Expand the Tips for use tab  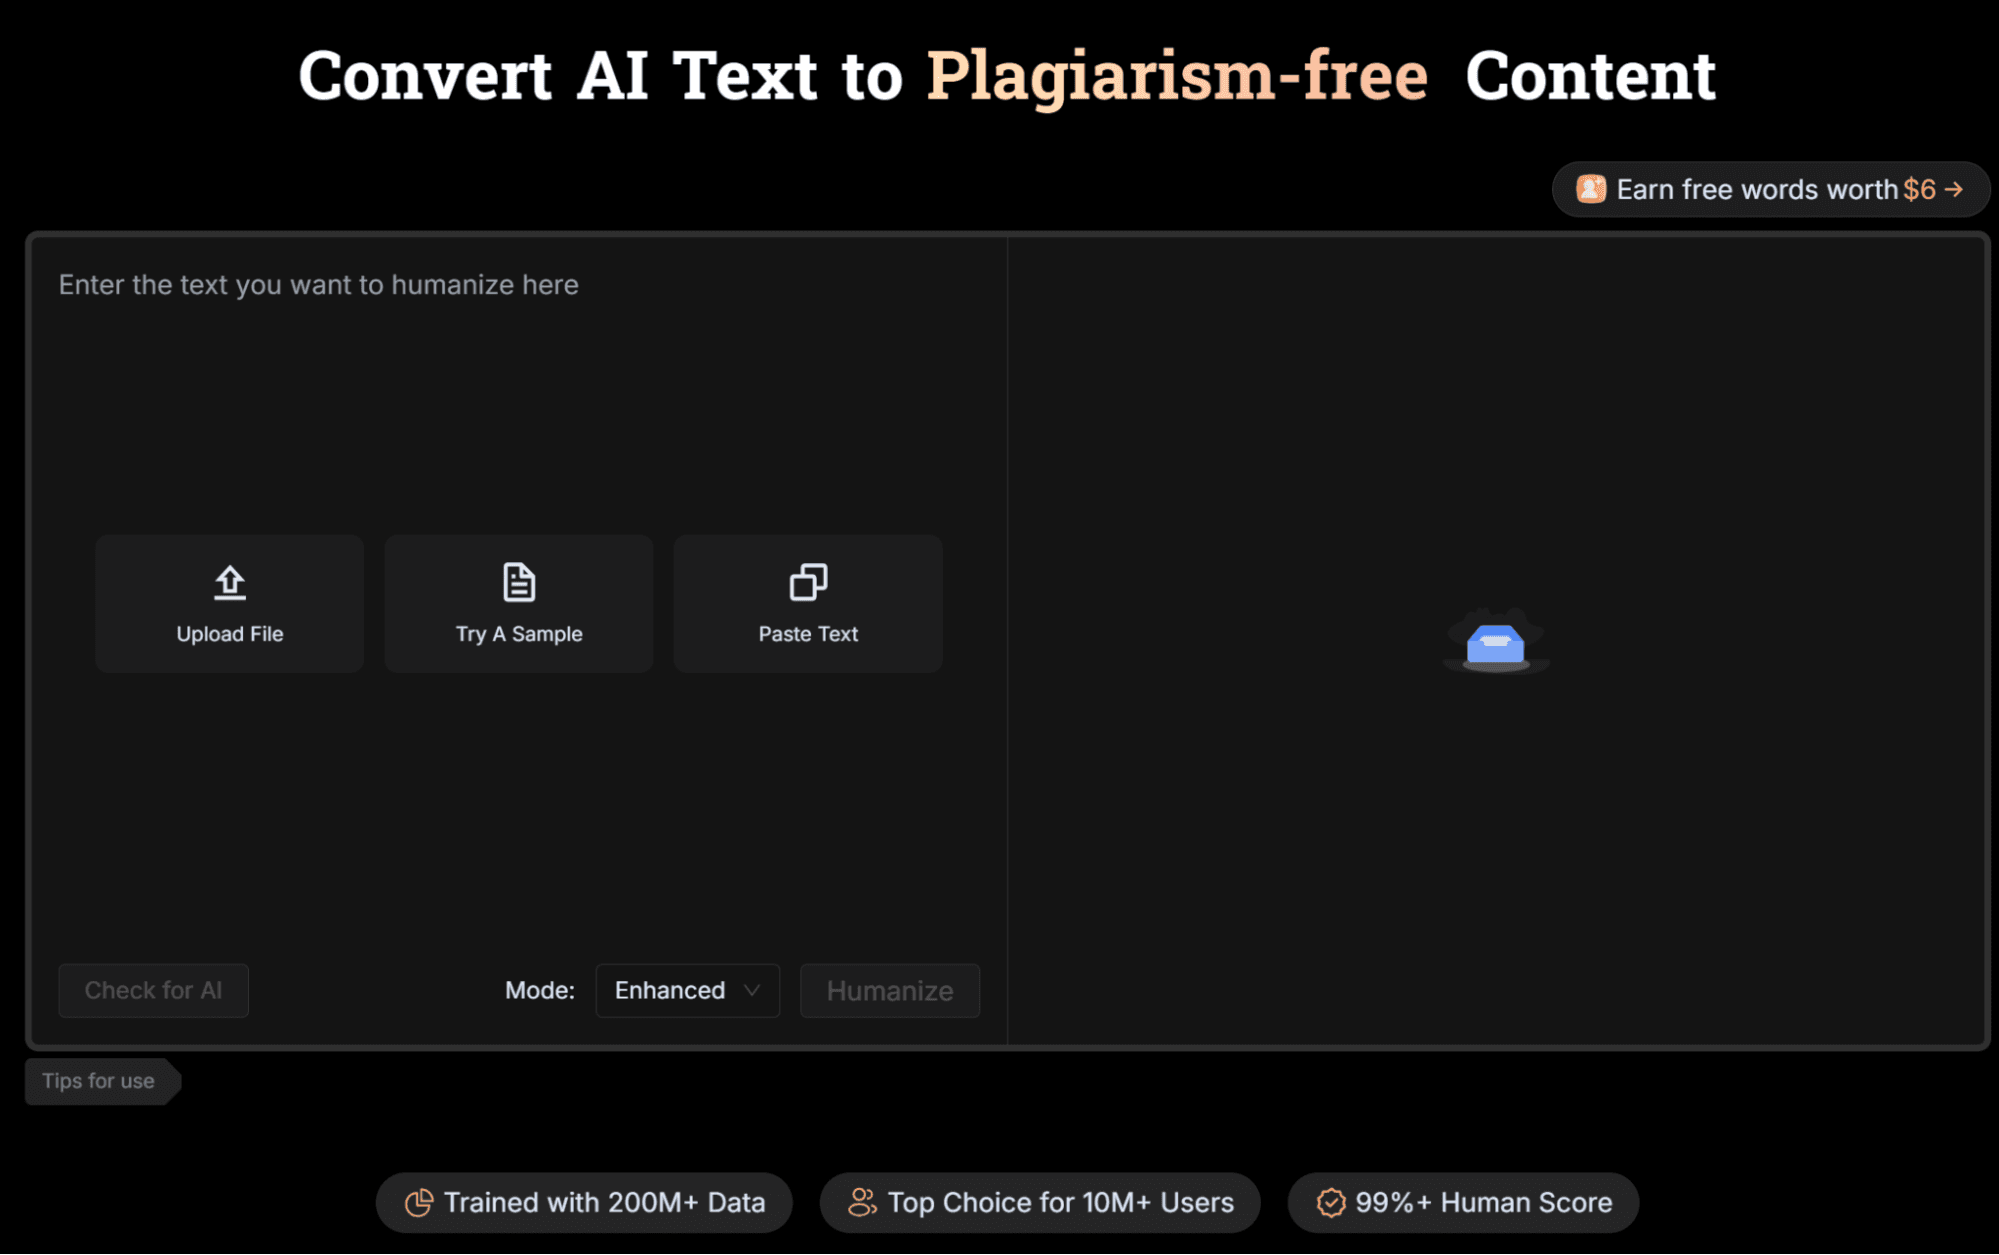(99, 1081)
